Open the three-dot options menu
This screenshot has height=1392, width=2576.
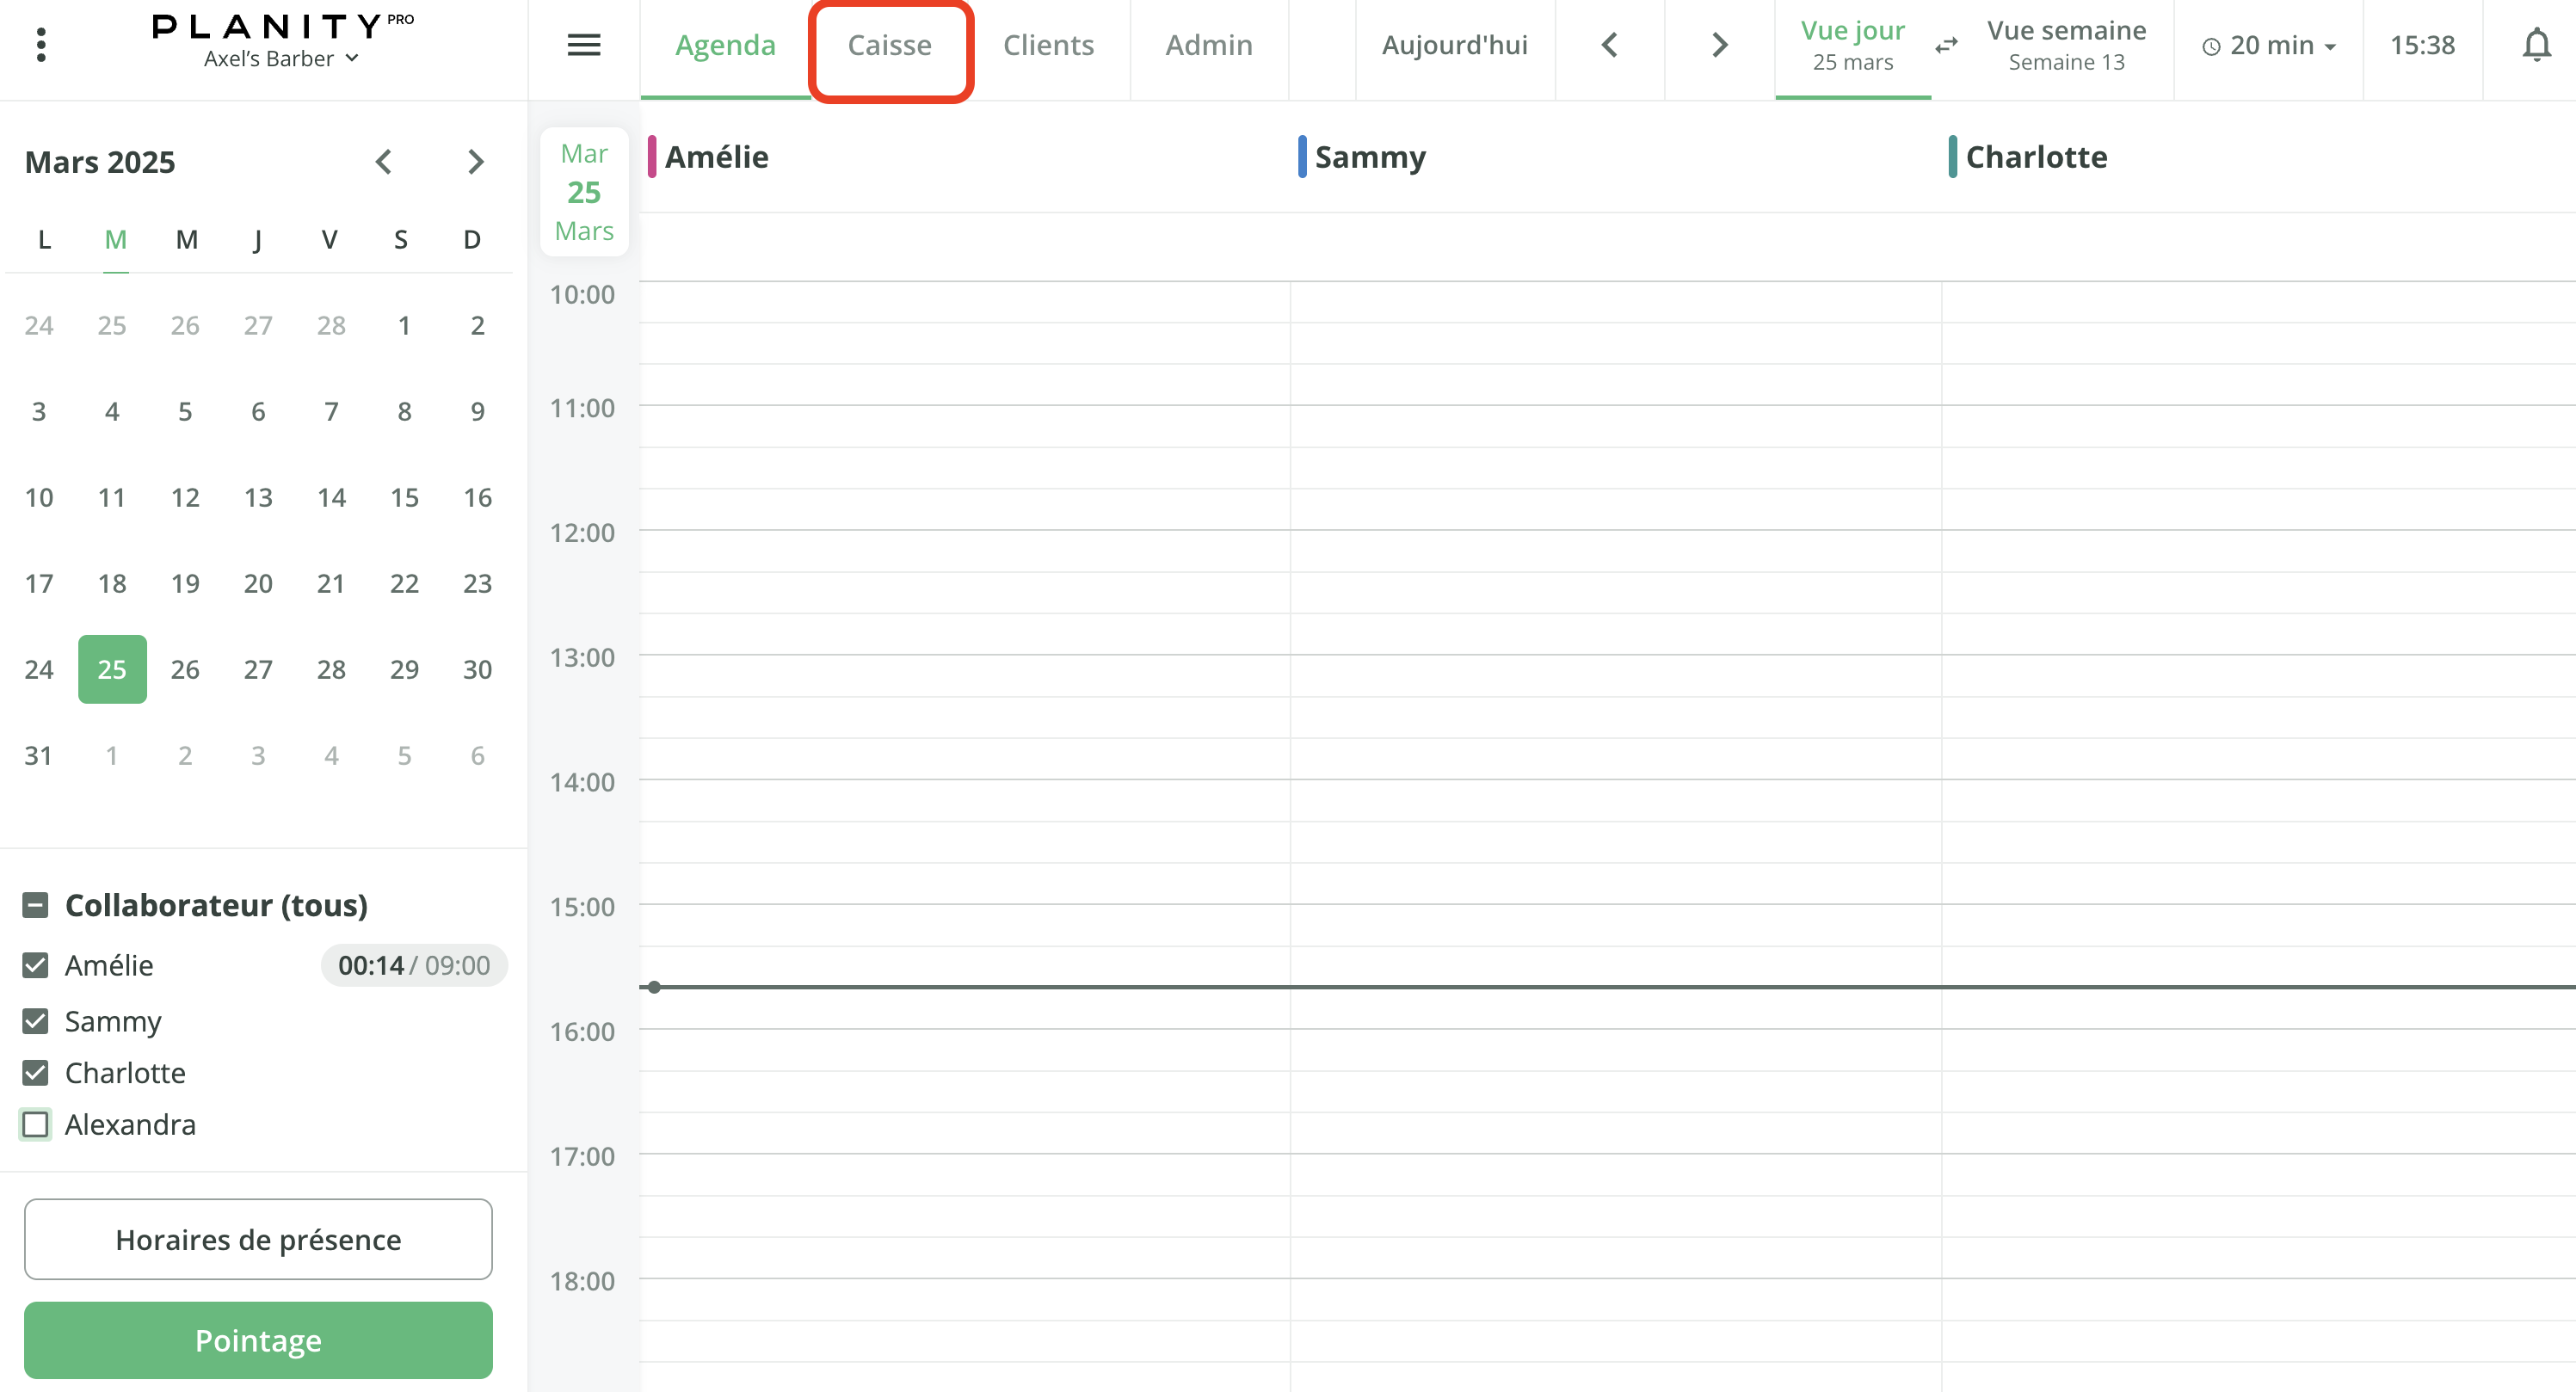[41, 45]
